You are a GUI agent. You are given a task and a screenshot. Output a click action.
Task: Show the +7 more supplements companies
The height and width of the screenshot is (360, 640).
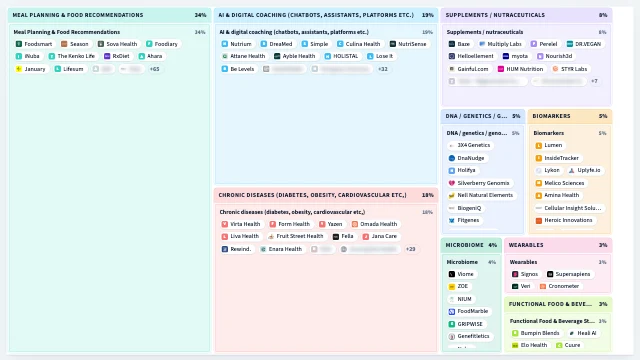594,81
